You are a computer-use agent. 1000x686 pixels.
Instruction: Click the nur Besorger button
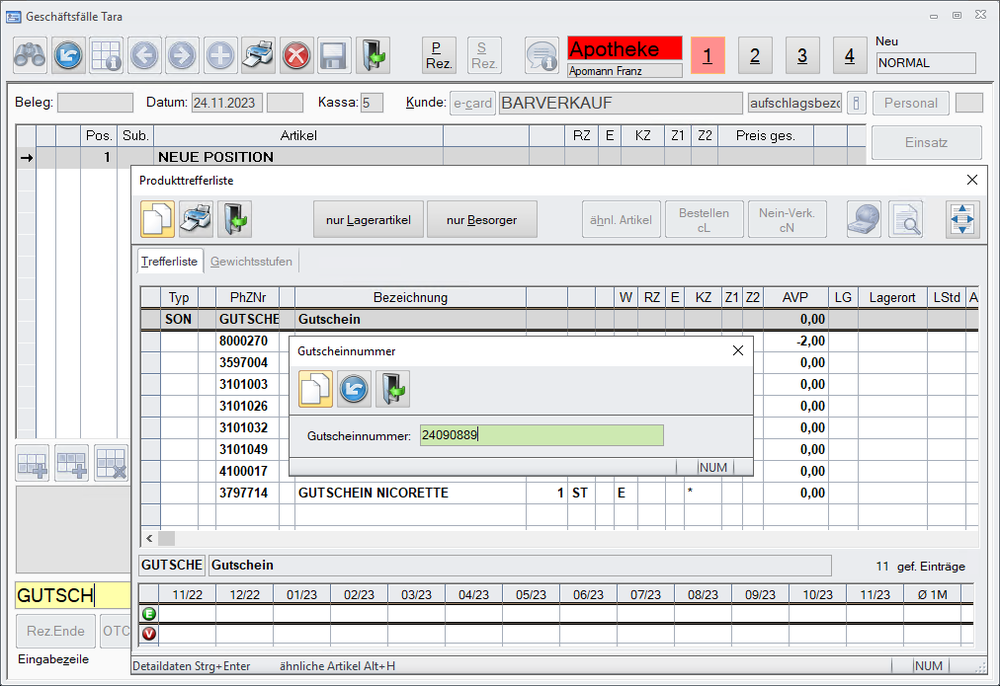(x=482, y=219)
